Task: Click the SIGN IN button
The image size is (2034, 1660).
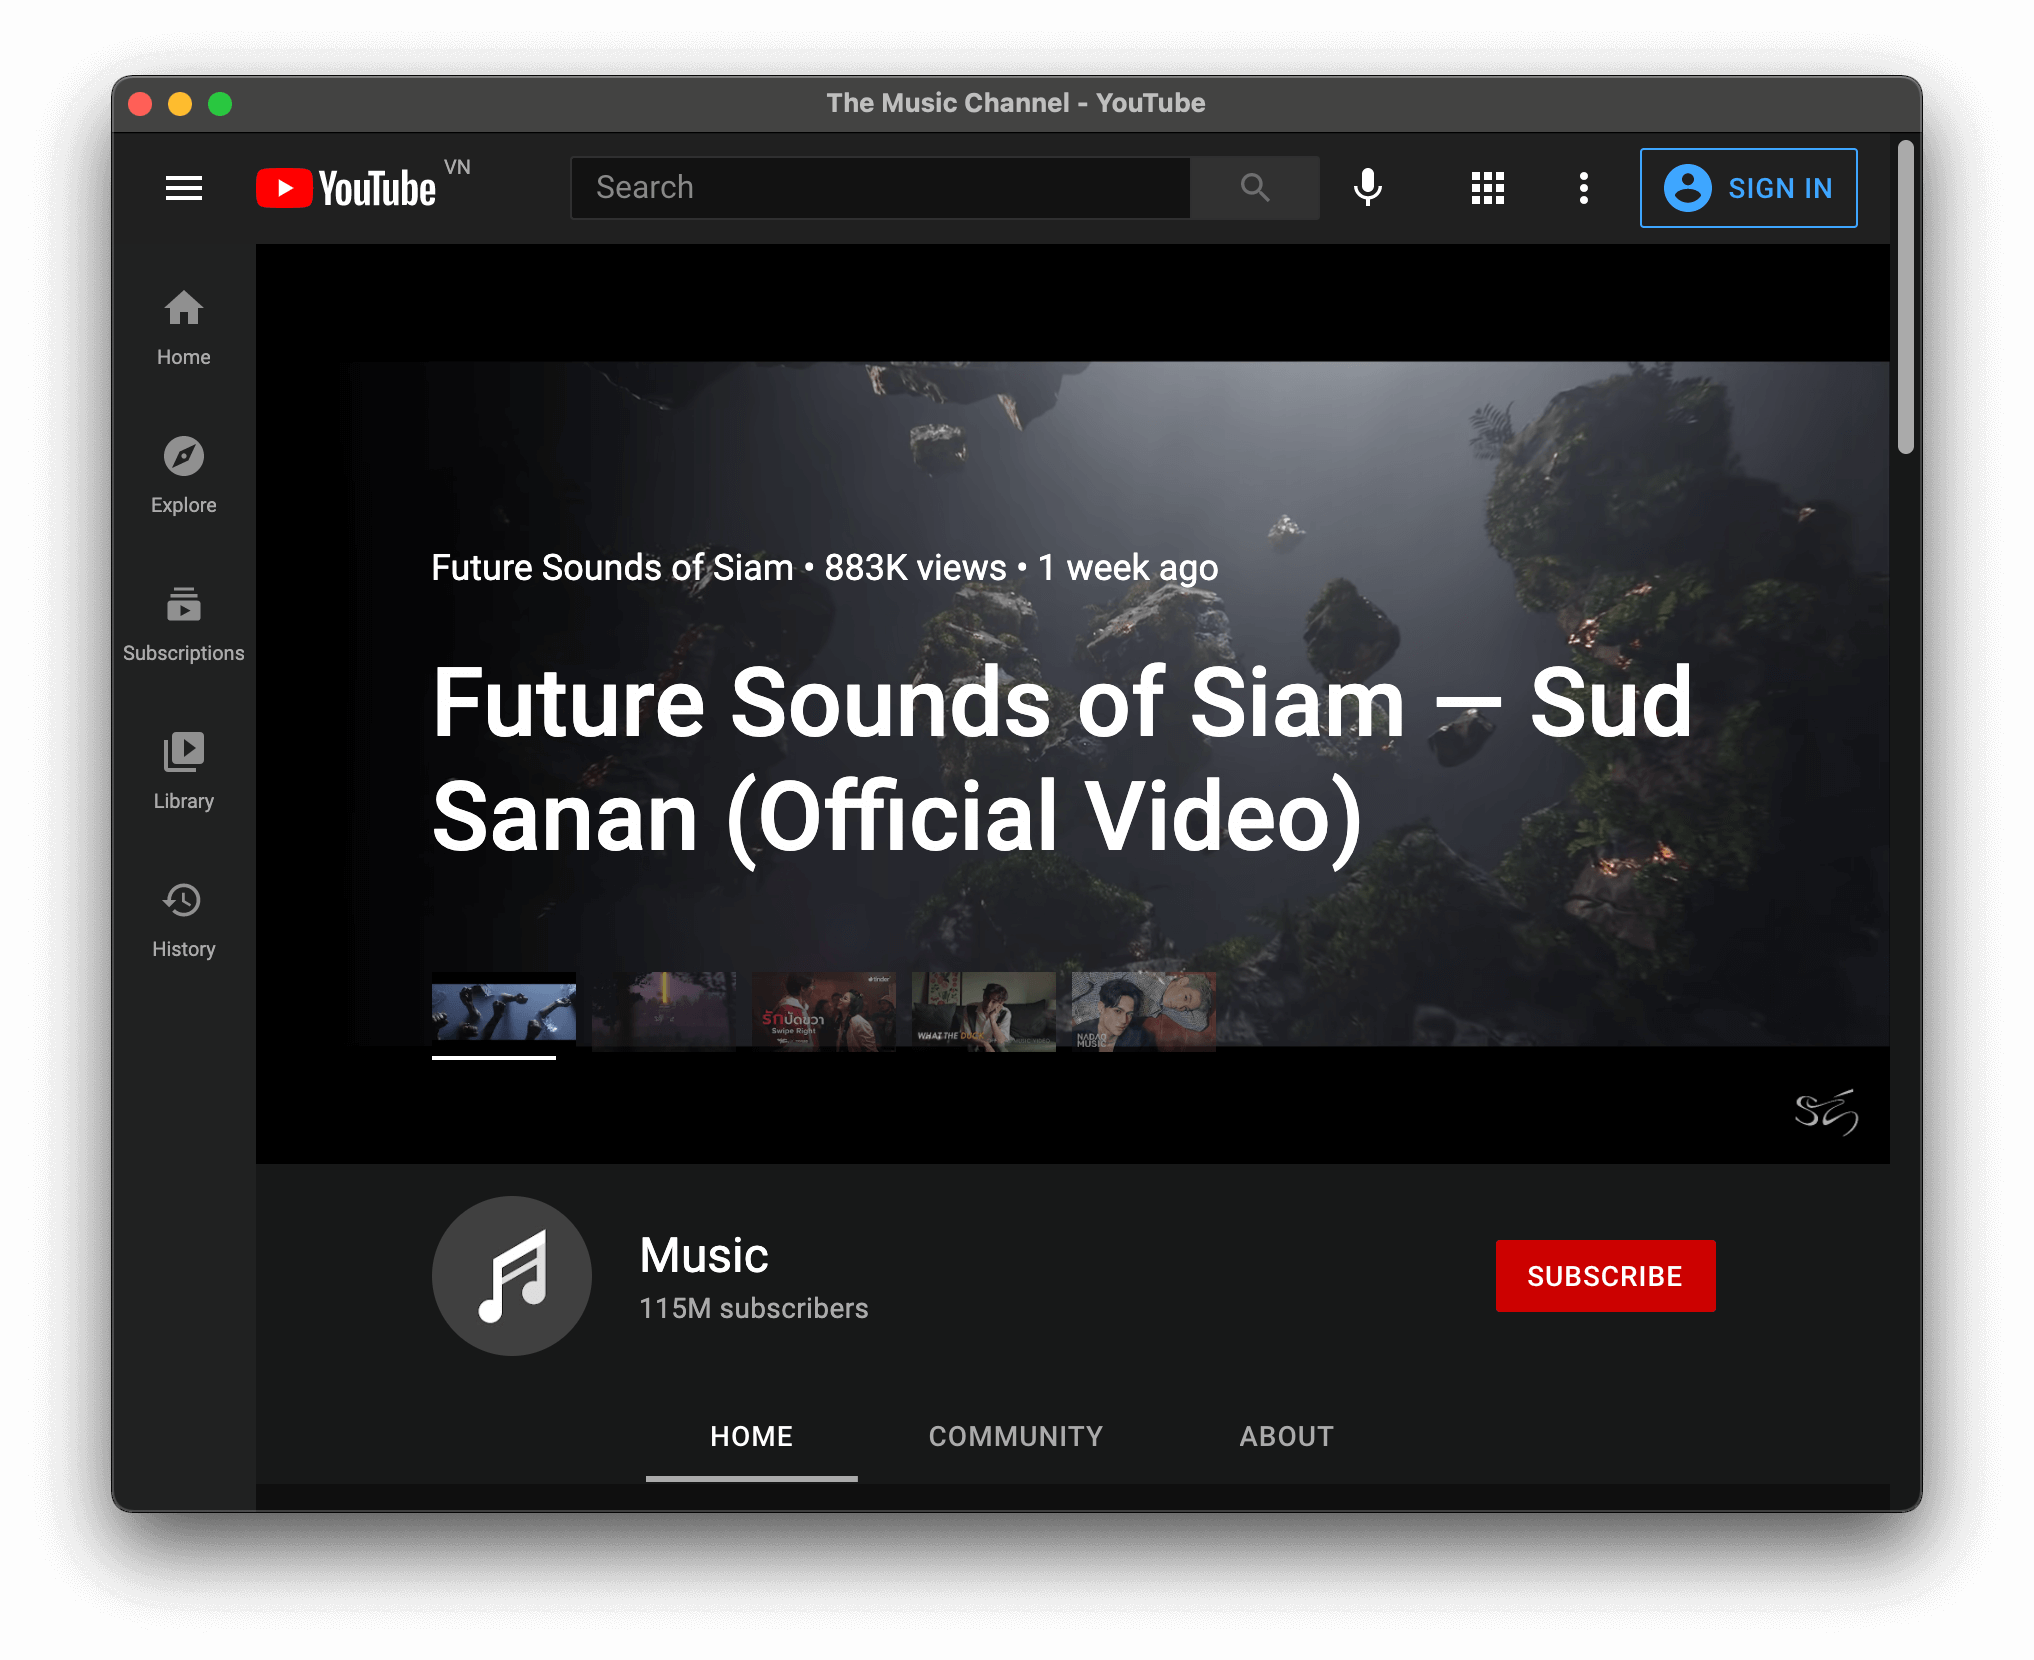Action: pyautogui.click(x=1748, y=187)
